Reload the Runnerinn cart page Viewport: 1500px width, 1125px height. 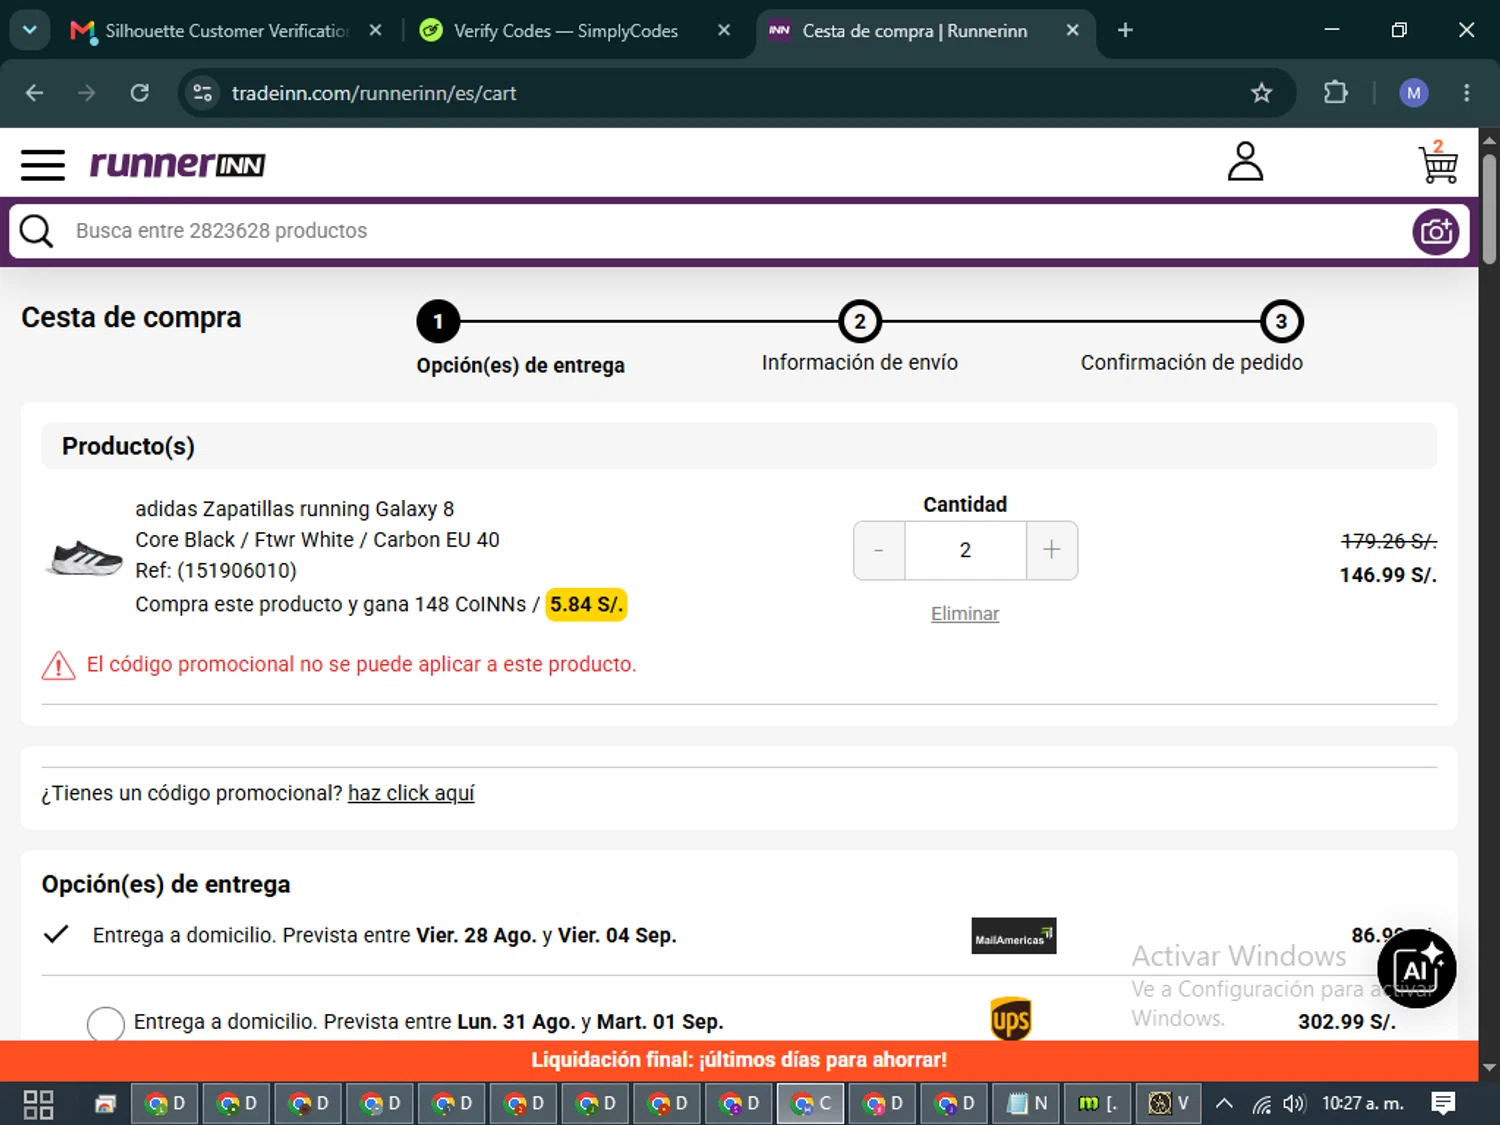(x=140, y=93)
